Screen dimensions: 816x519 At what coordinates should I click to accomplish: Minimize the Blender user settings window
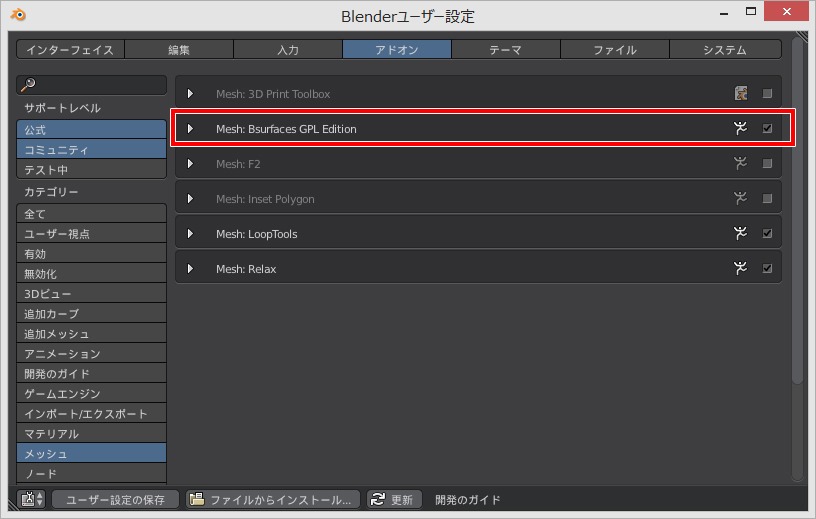click(723, 12)
